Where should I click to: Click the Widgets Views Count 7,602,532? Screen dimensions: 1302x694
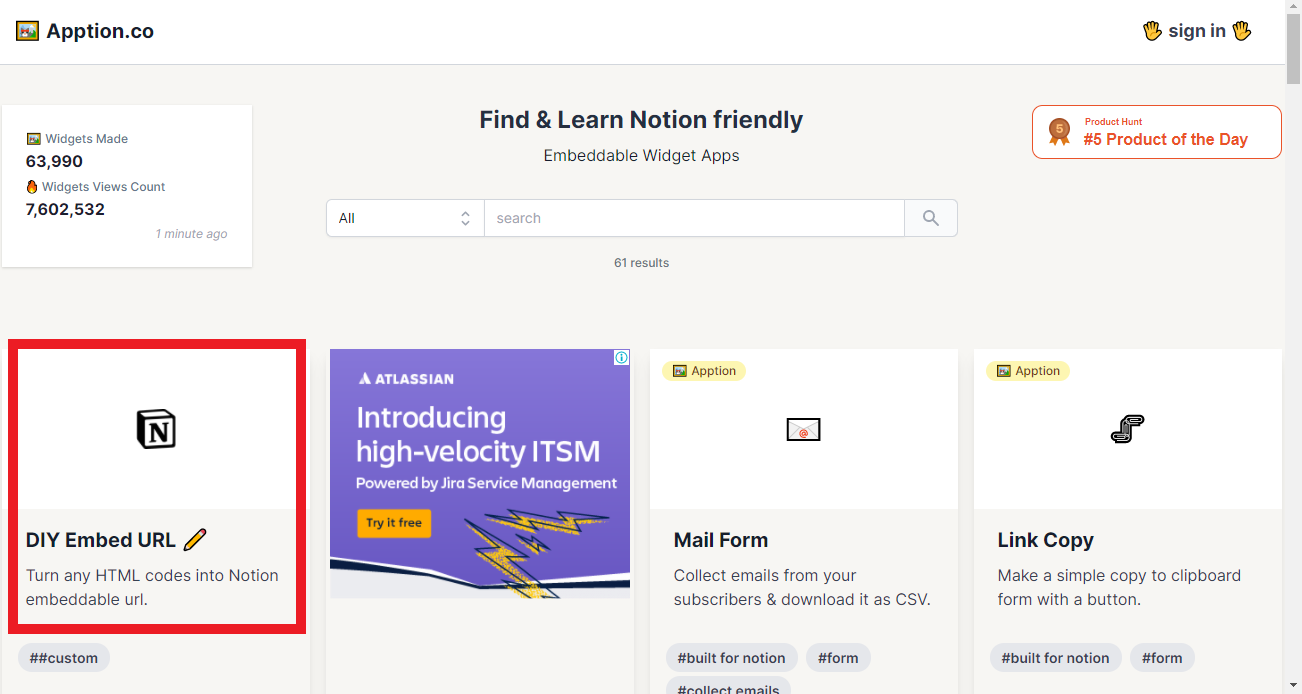tap(65, 210)
